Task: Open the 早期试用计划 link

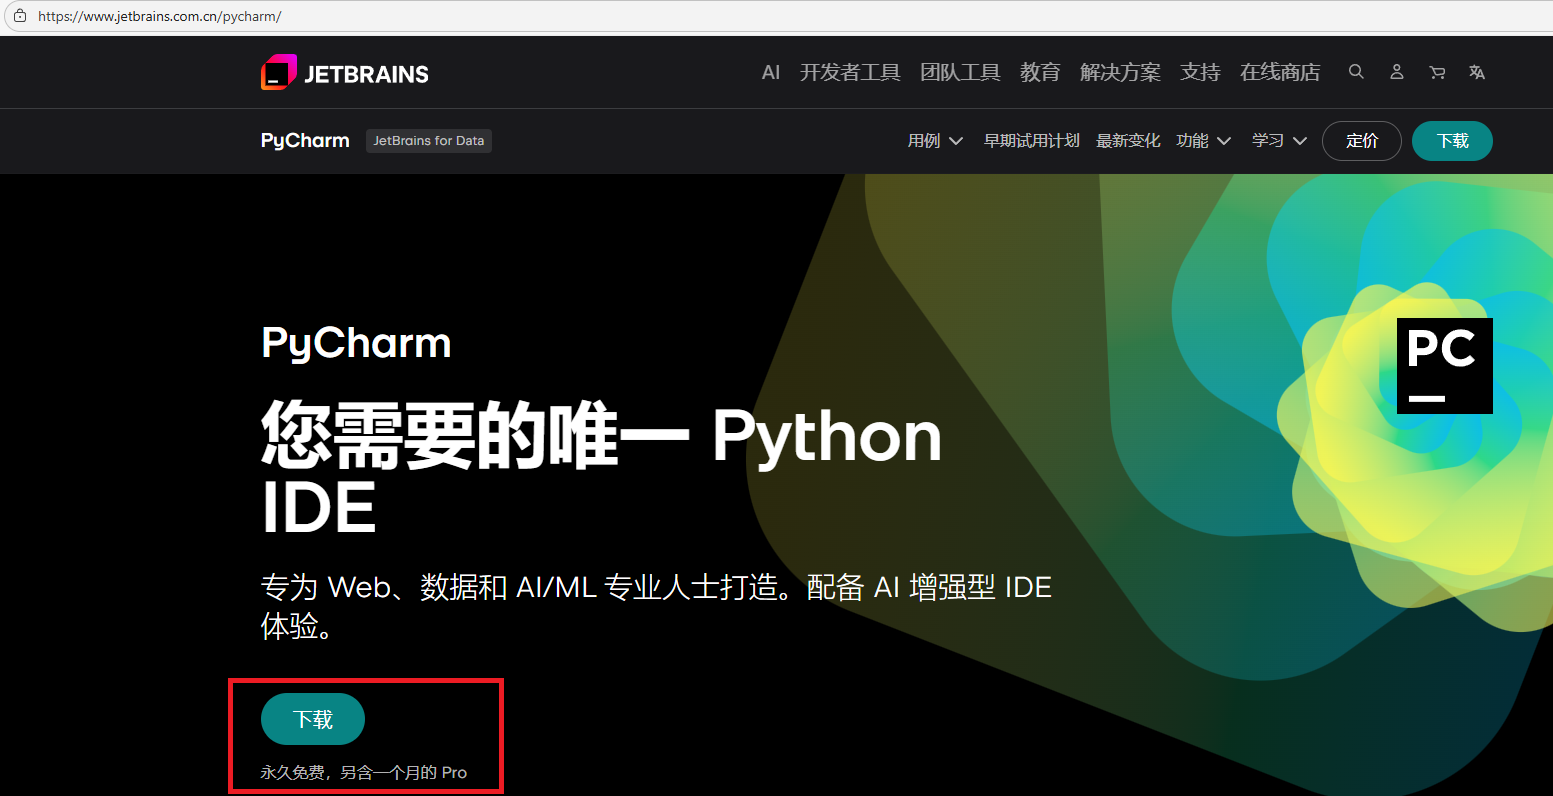Action: click(x=1031, y=141)
